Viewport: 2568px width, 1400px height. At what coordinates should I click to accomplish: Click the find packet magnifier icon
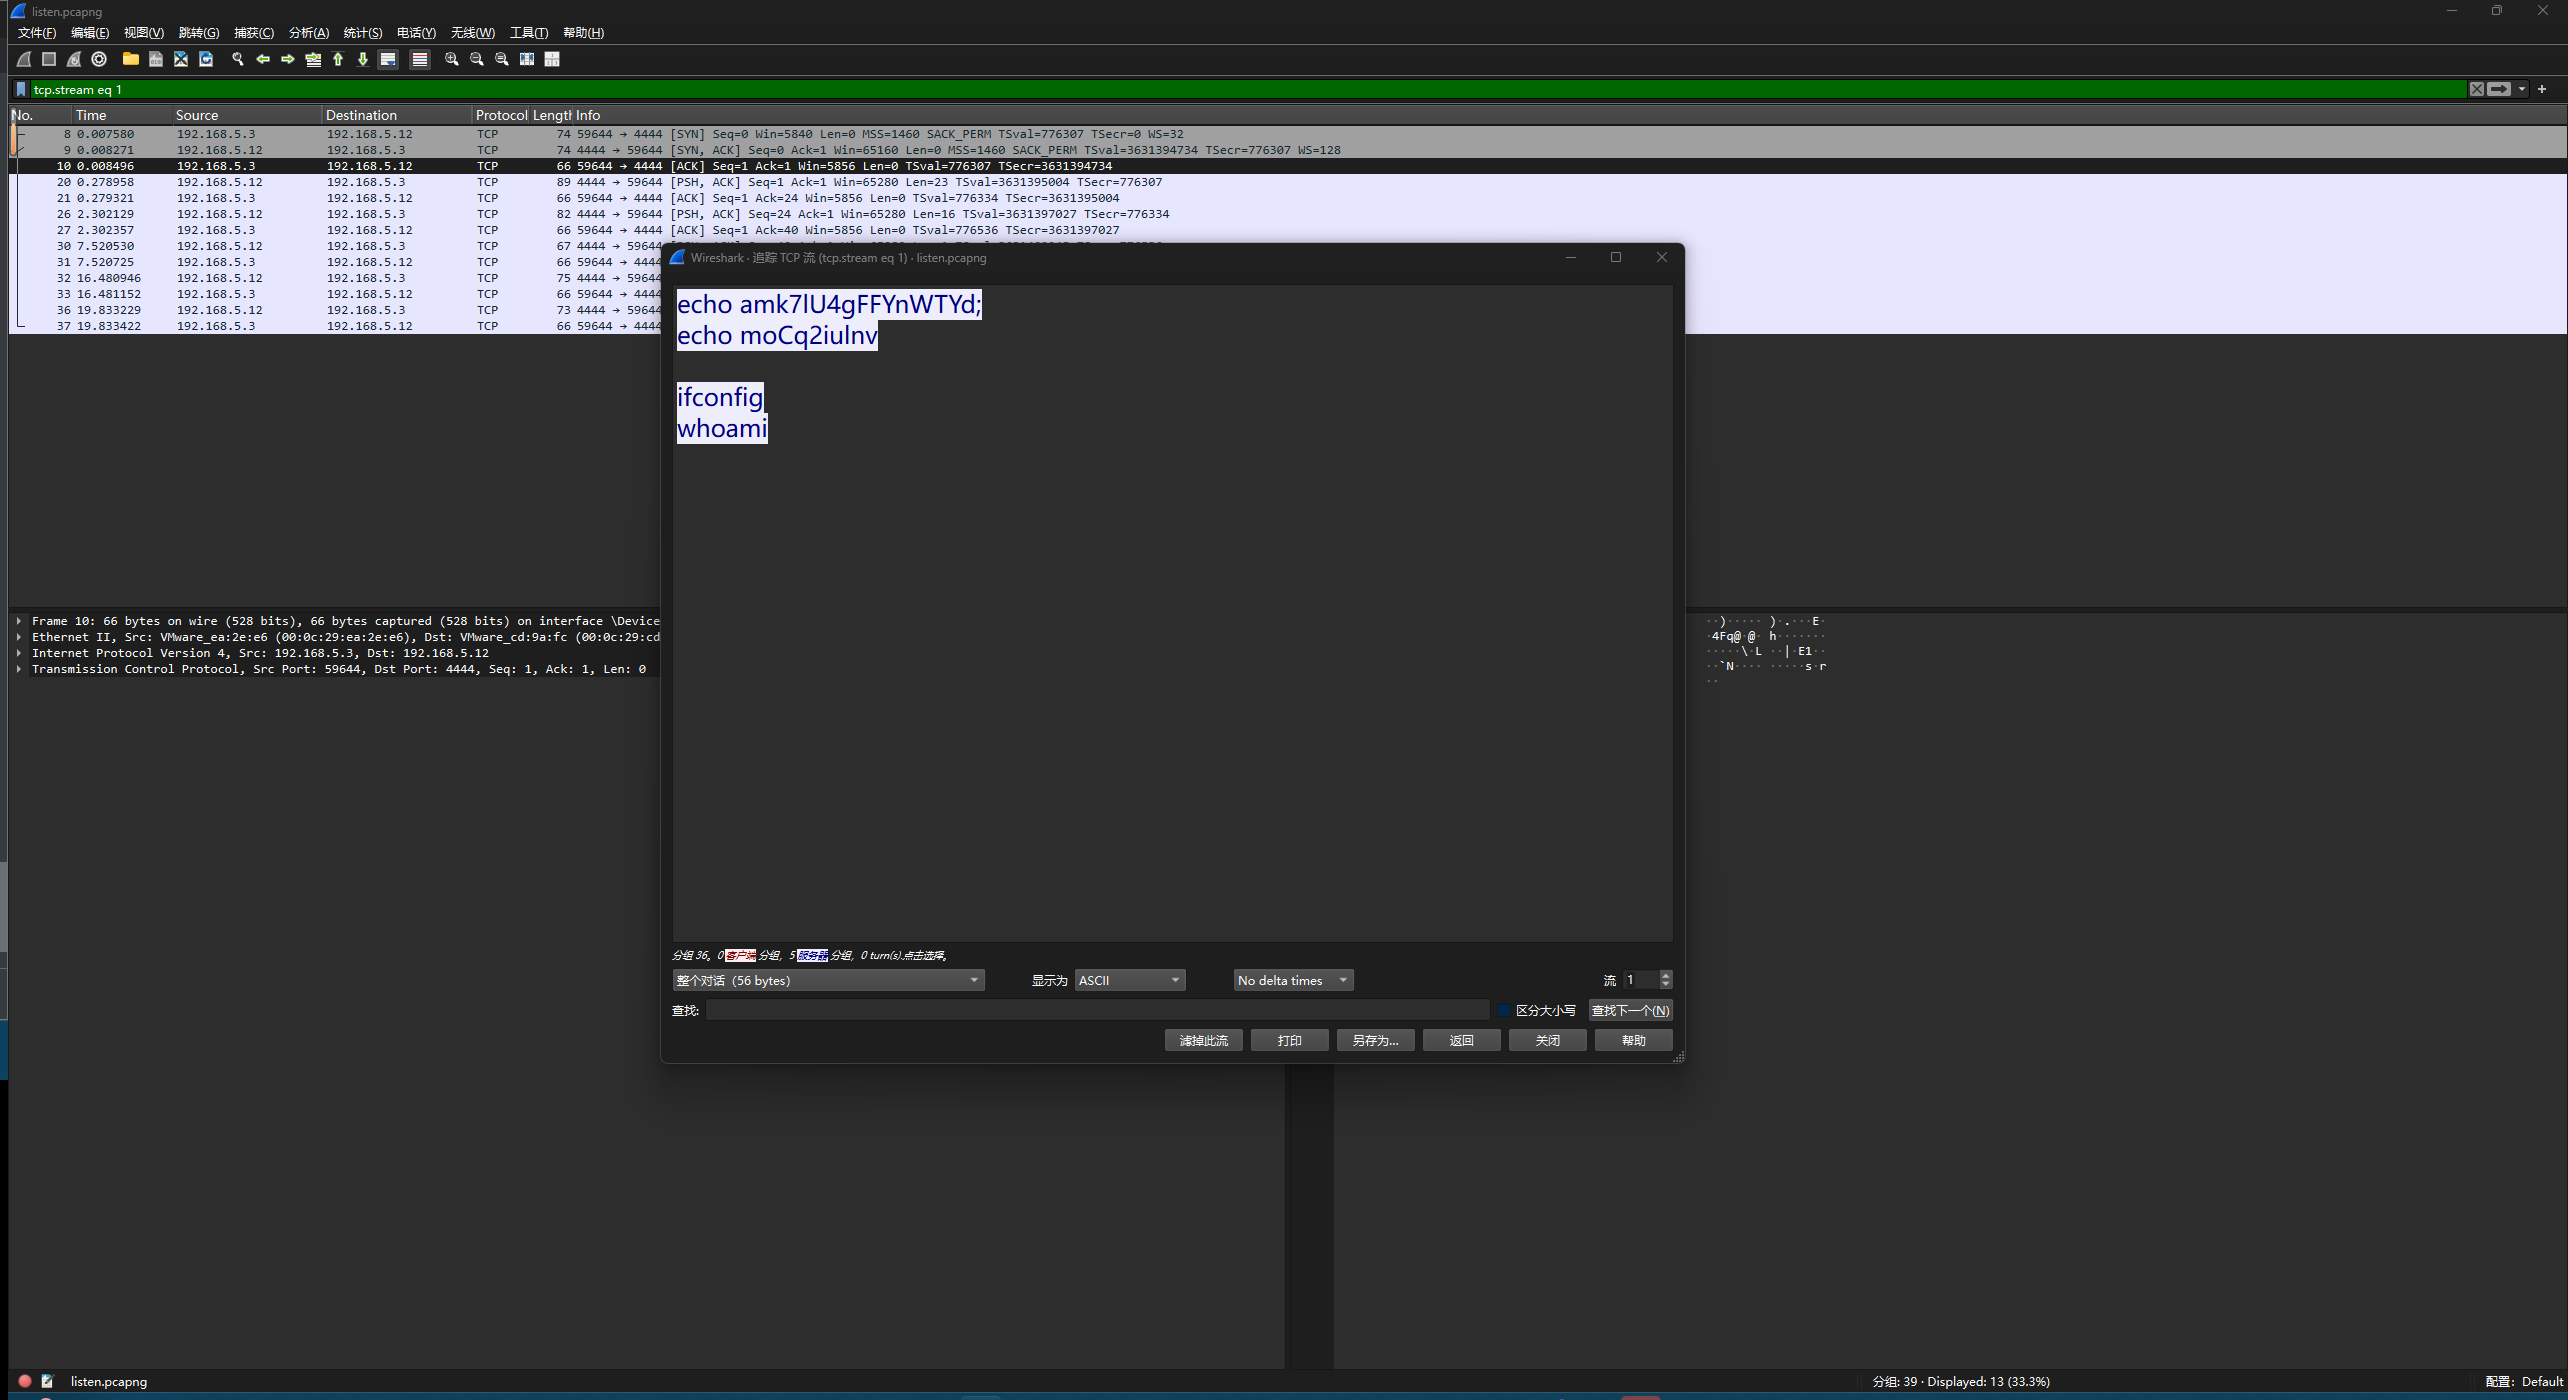[x=238, y=59]
